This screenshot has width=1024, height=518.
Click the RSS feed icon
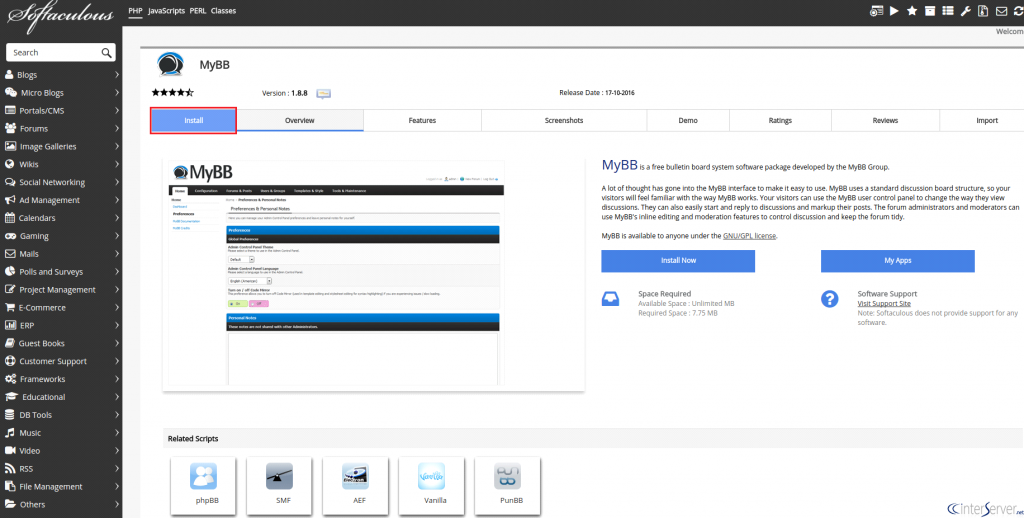(x=10, y=468)
